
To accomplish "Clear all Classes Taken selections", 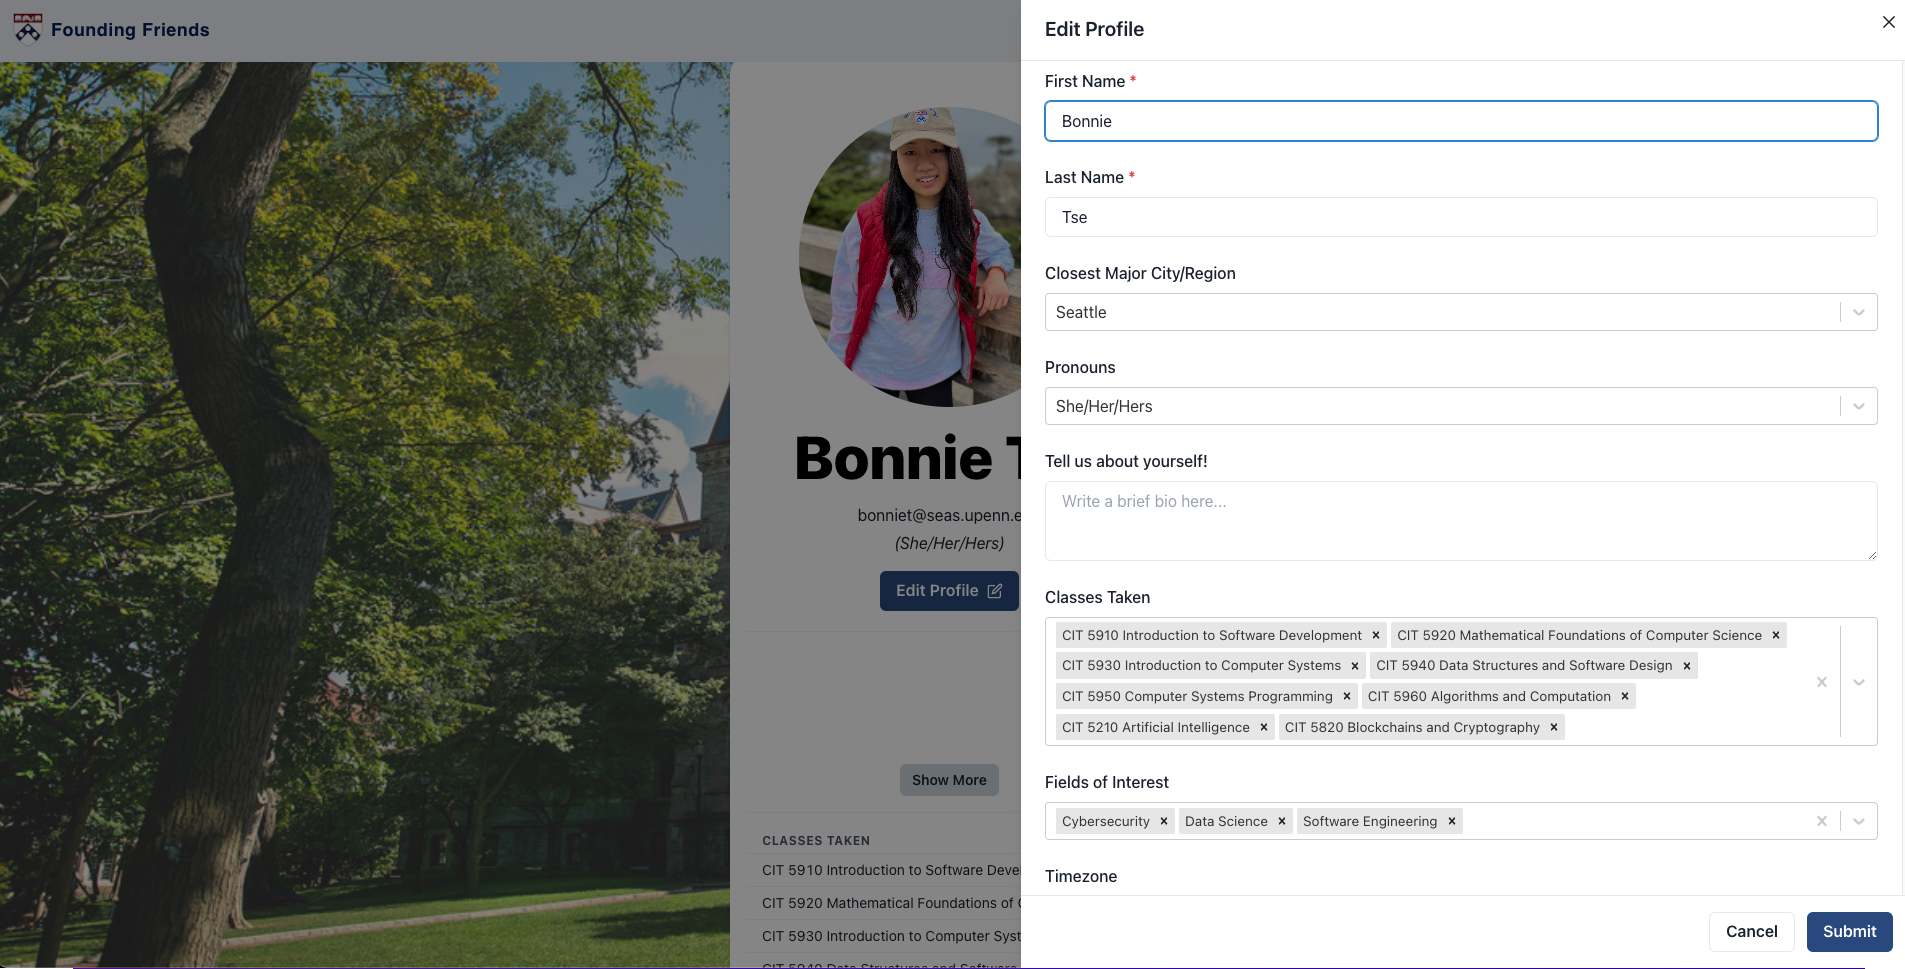I will 1822,682.
